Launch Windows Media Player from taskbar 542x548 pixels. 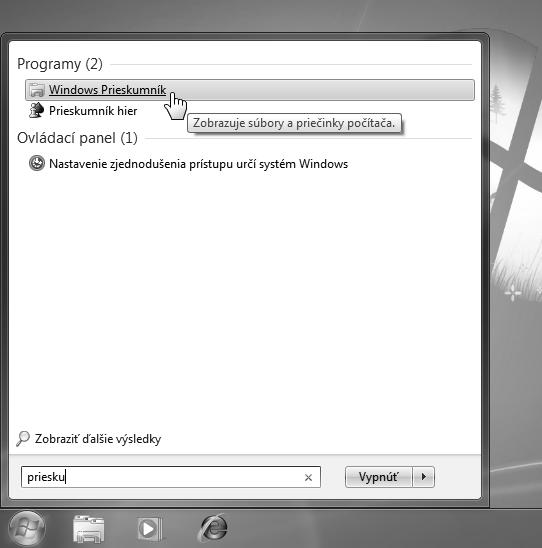tap(150, 529)
